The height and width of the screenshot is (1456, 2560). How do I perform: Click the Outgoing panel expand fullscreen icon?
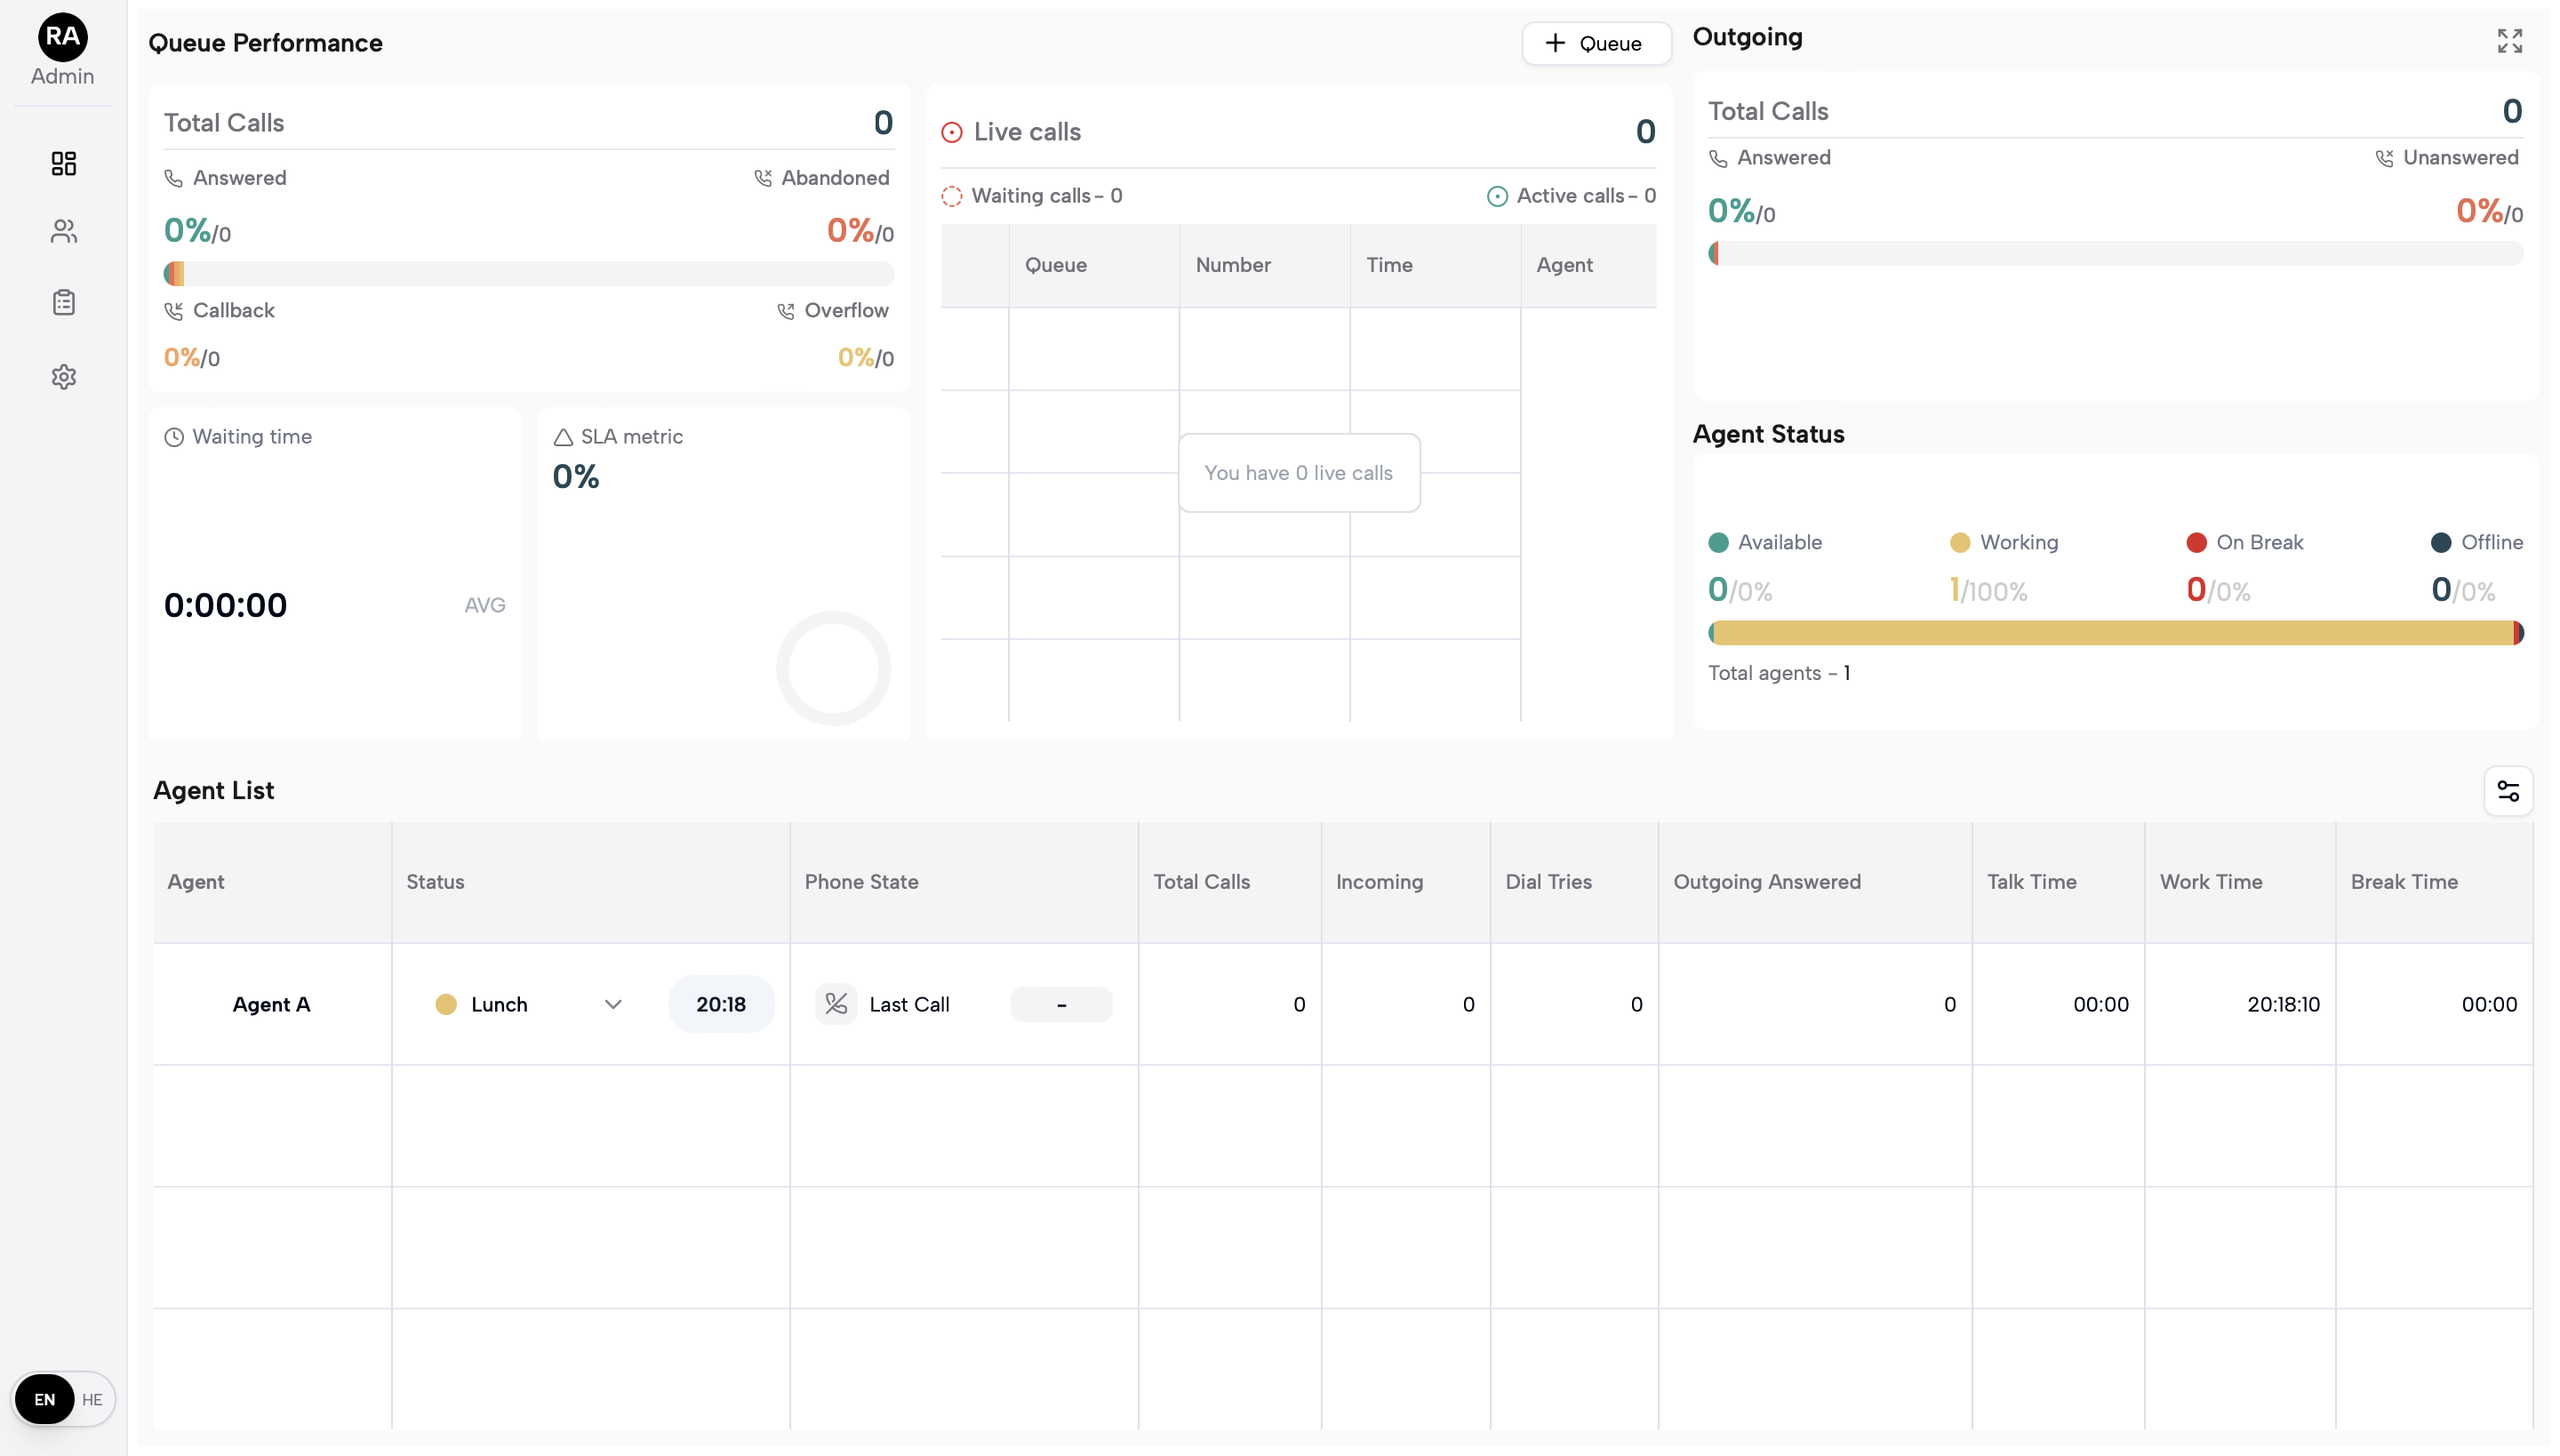click(x=2509, y=41)
